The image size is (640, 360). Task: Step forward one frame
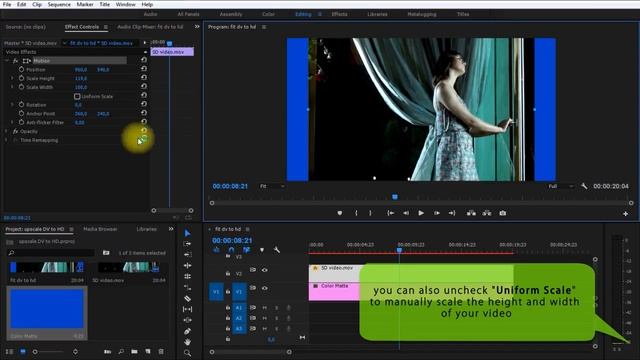click(x=437, y=213)
